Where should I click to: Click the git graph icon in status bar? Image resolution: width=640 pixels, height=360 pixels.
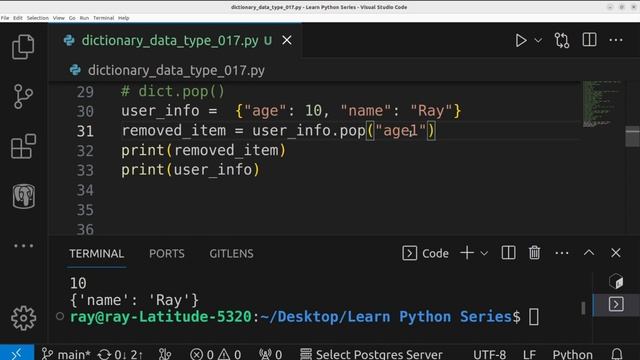[x=165, y=354]
